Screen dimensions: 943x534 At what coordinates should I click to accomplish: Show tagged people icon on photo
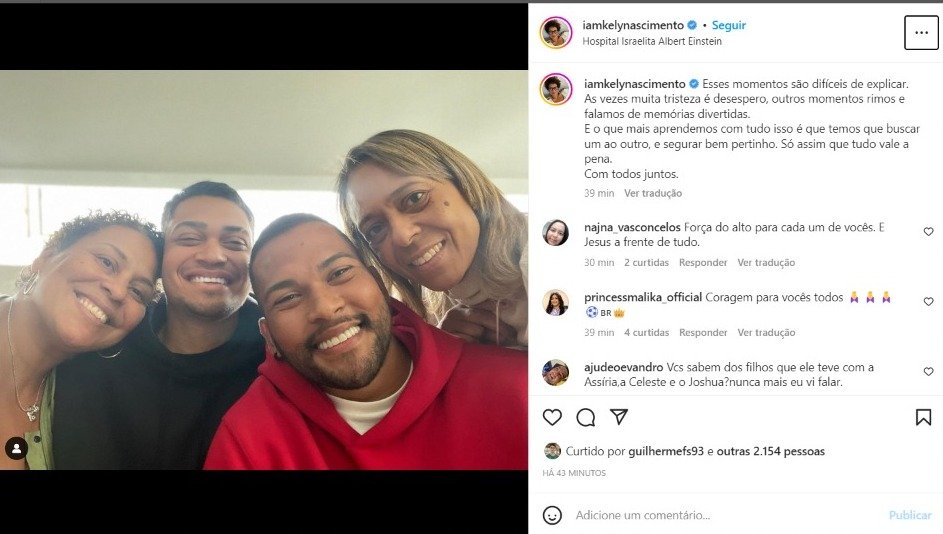point(17,449)
